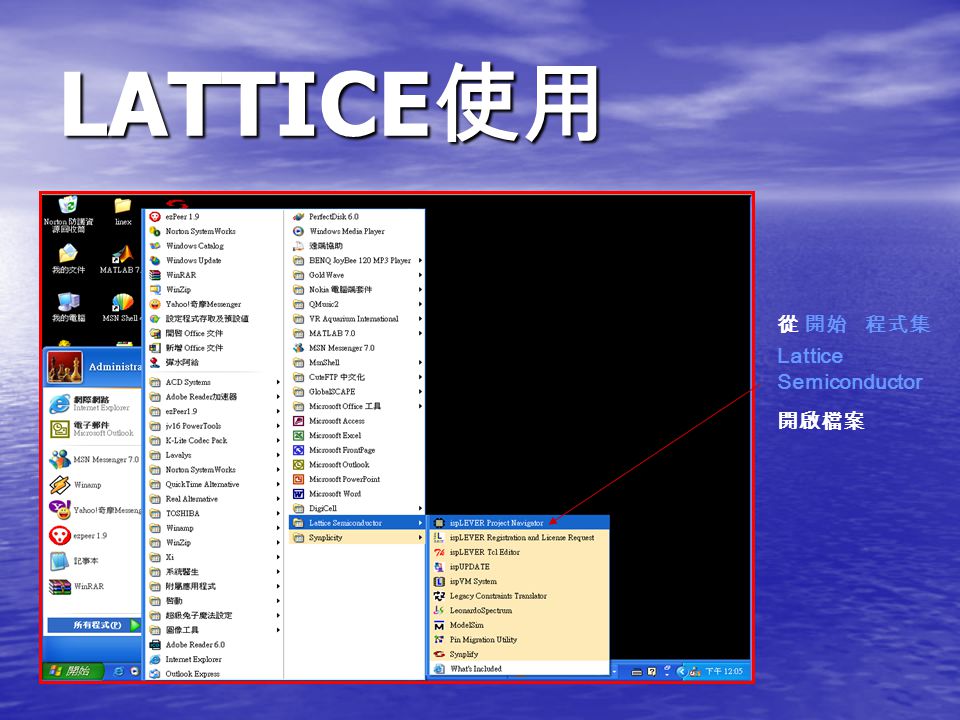This screenshot has width=960, height=720.
Task: Open 記事本 Notepad from start menu
Action: click(x=93, y=561)
